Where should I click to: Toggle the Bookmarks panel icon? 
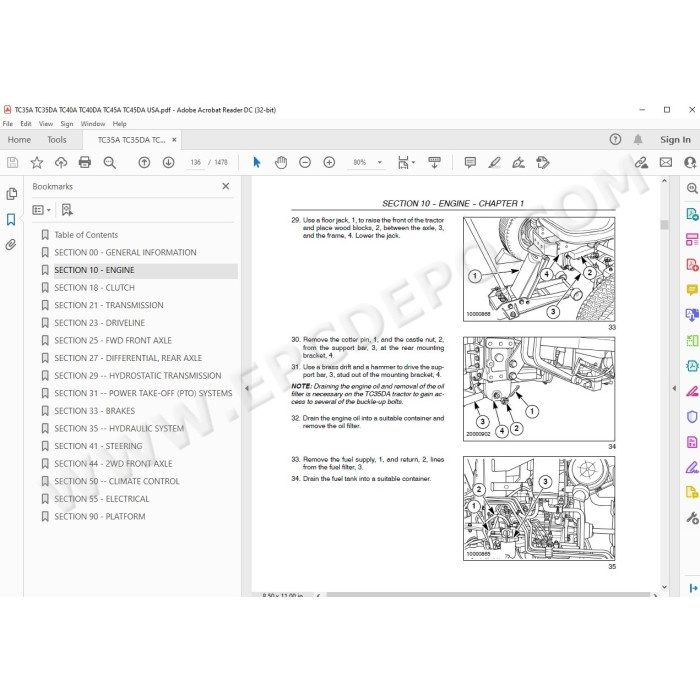[11, 219]
